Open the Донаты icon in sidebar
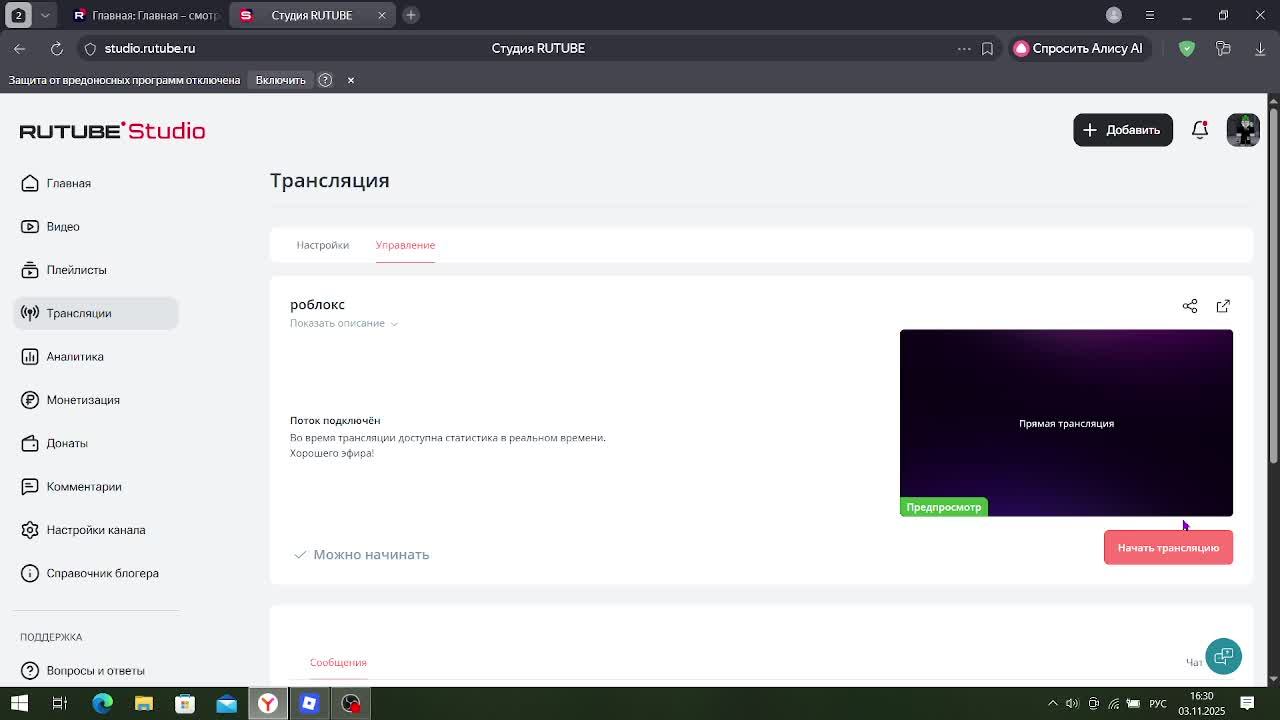1280x720 pixels. click(x=30, y=443)
